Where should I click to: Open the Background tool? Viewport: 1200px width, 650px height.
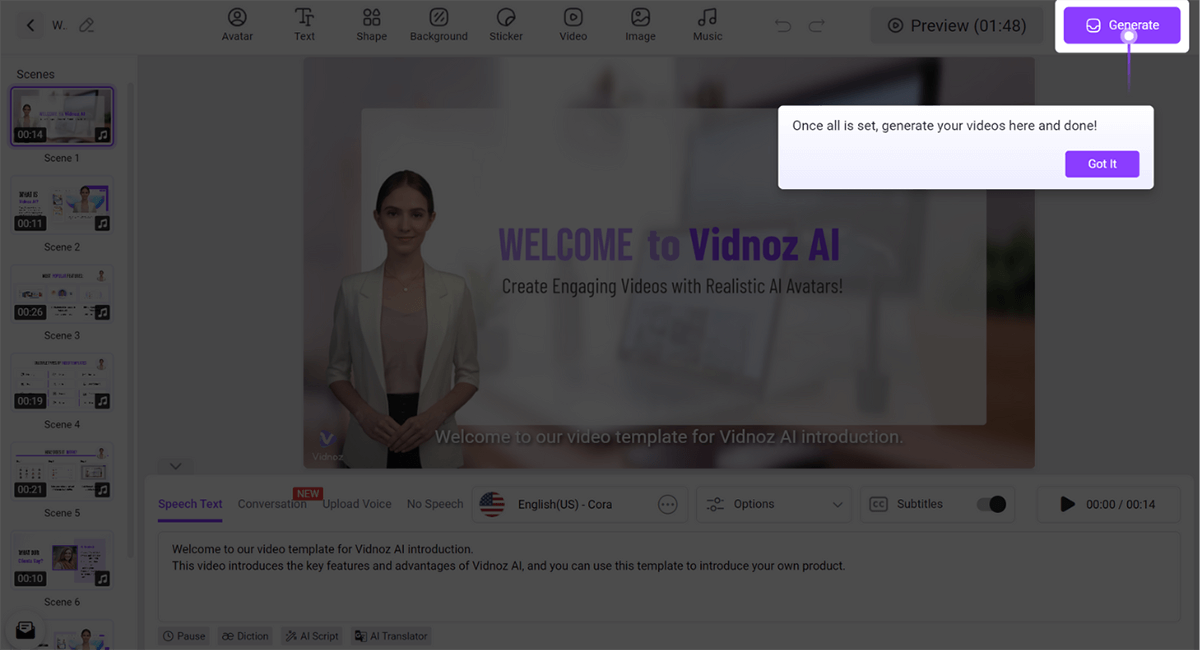[x=438, y=25]
